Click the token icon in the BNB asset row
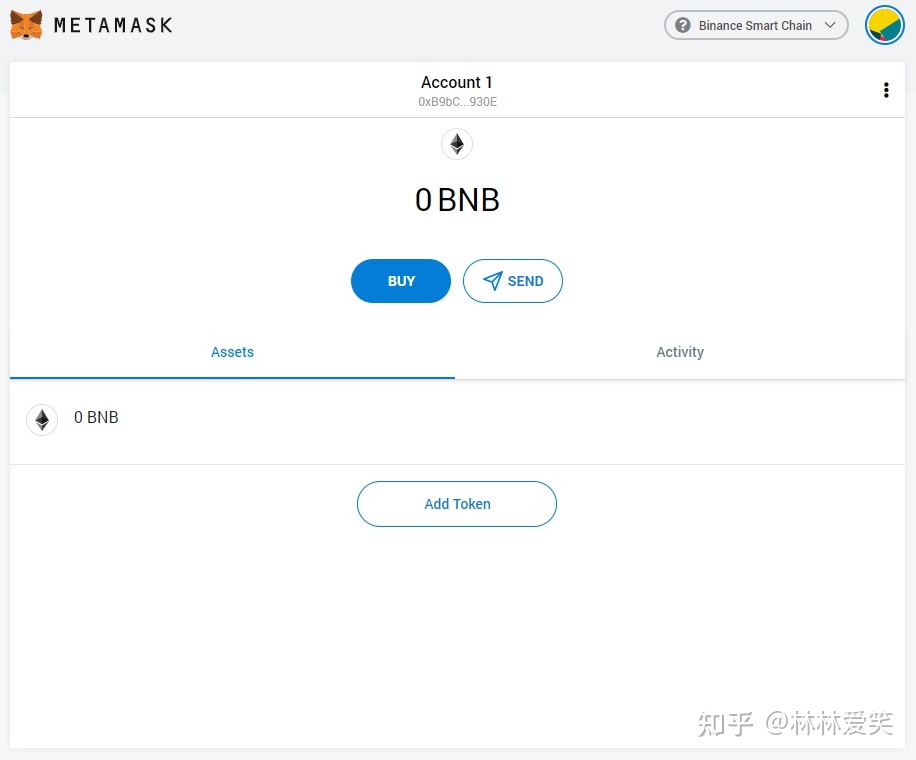Screen dimensions: 916x760 click(42, 420)
